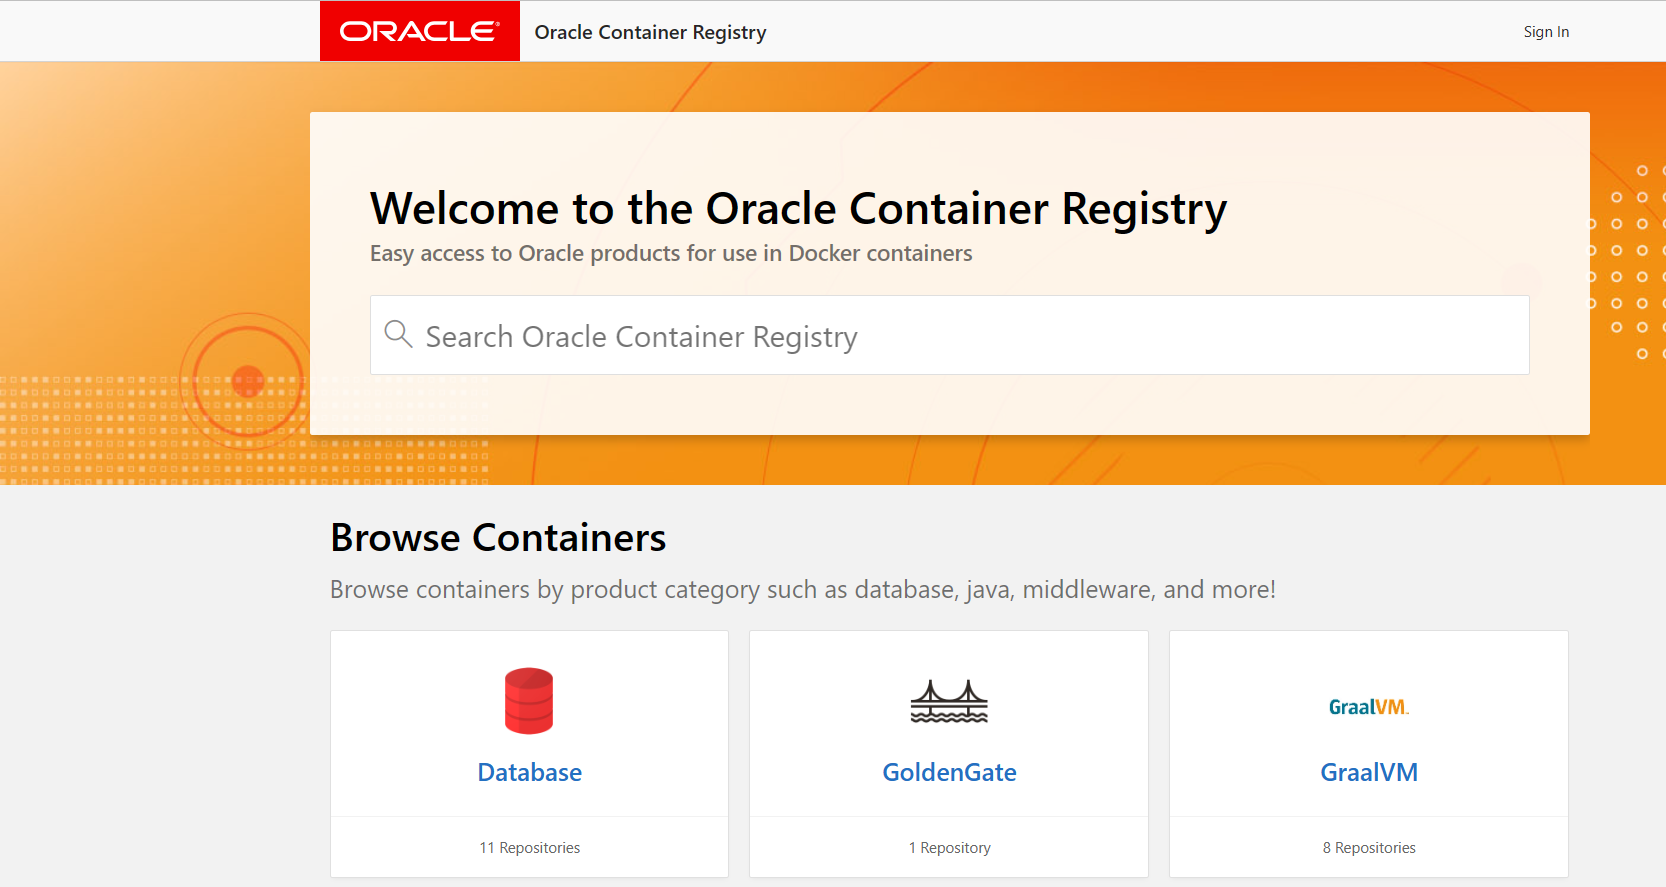1666x887 pixels.
Task: Click the Browse containers by product category description
Action: (x=802, y=590)
